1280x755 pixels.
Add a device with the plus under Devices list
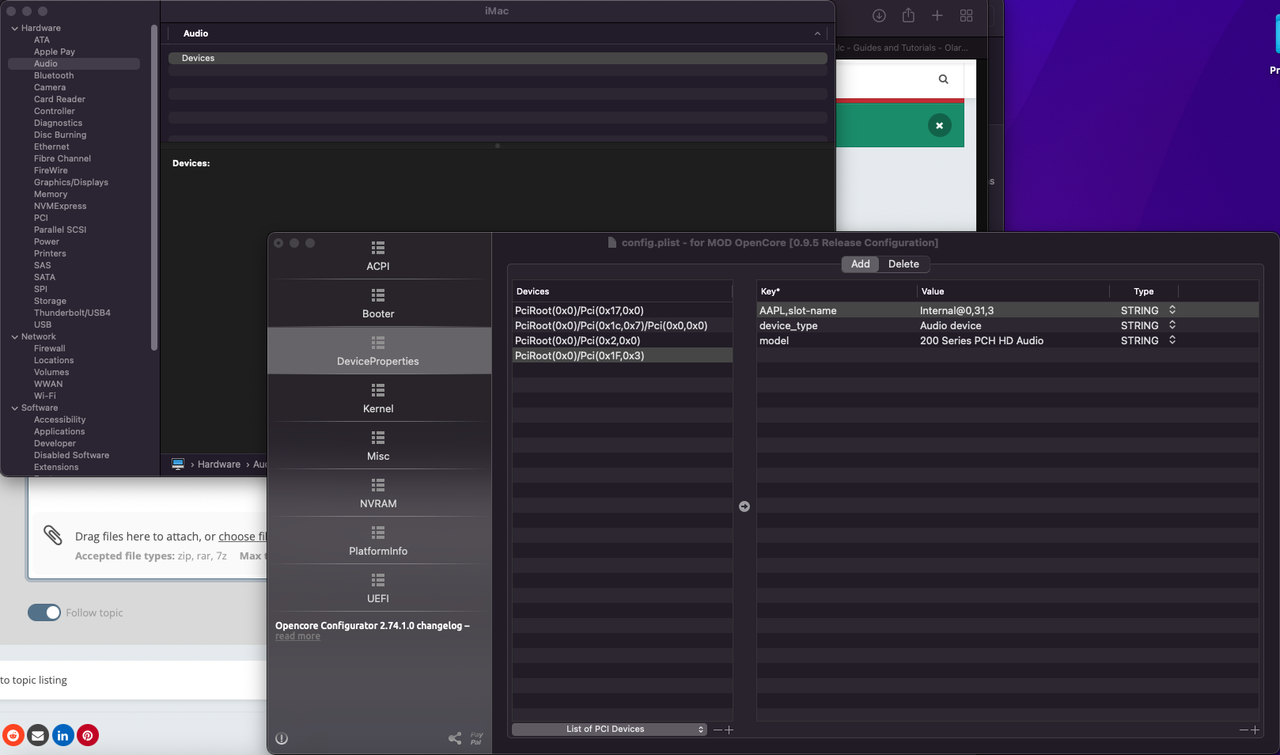pyautogui.click(x=729, y=730)
